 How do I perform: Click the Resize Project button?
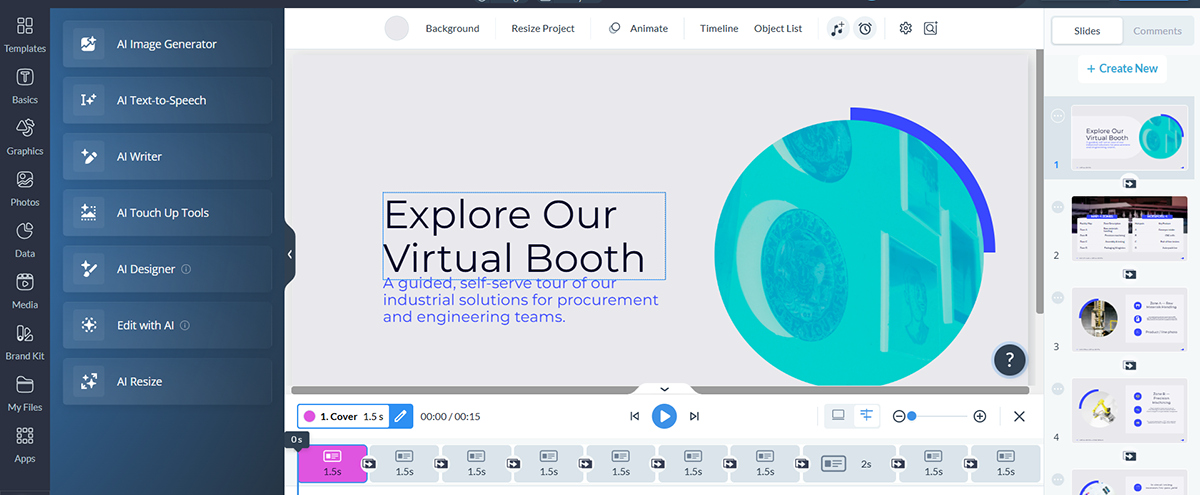point(542,29)
